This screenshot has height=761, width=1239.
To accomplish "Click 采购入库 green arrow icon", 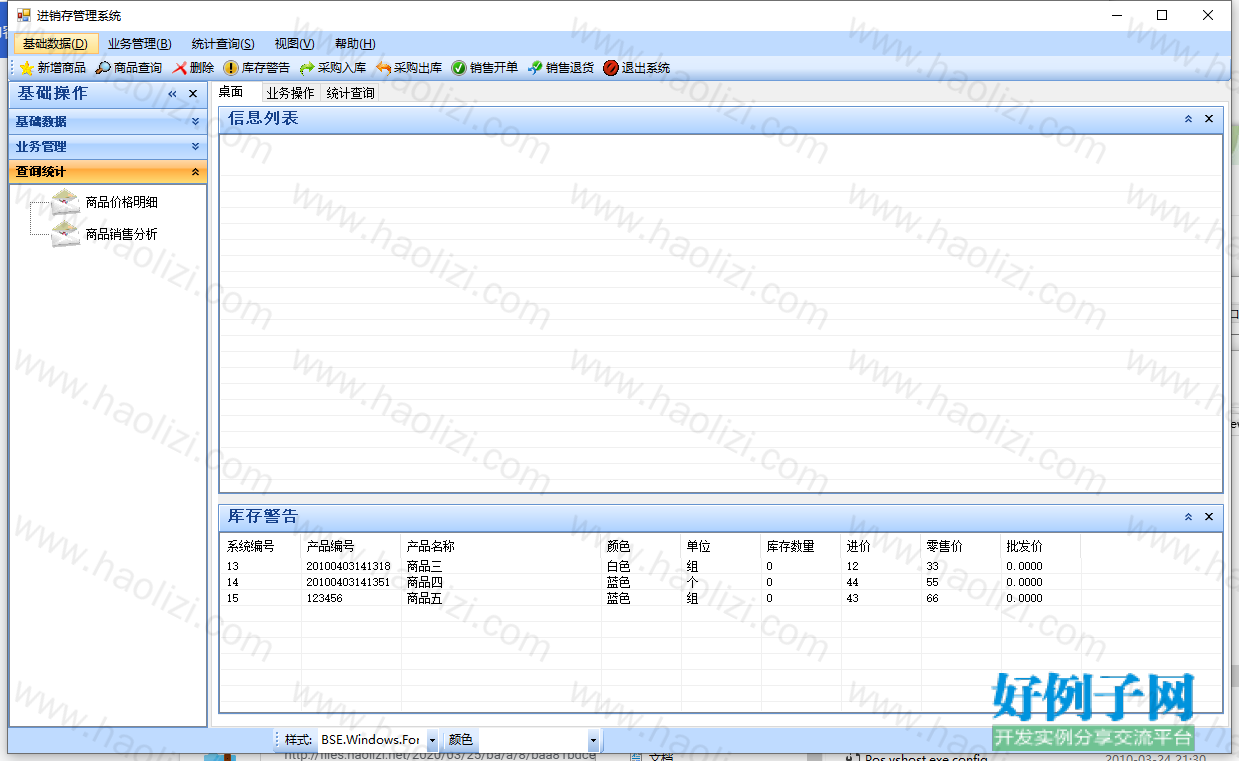I will (307, 68).
